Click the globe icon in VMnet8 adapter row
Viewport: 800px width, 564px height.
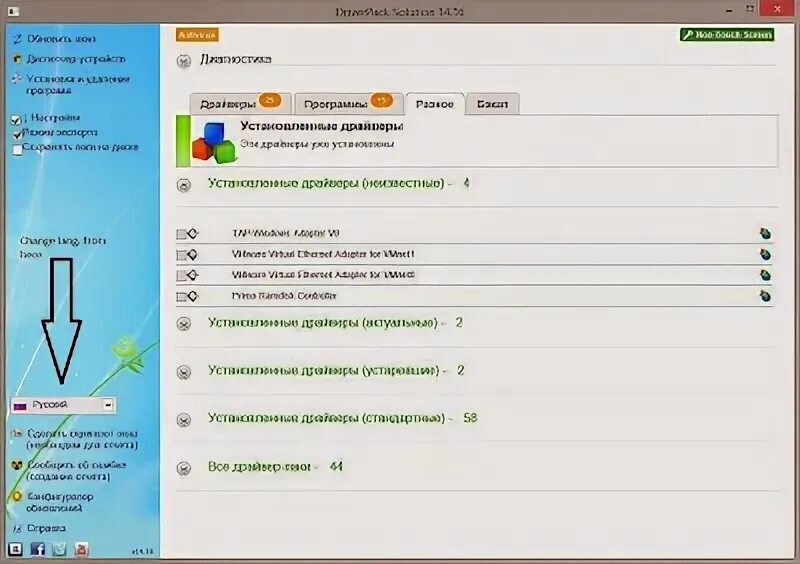(765, 275)
